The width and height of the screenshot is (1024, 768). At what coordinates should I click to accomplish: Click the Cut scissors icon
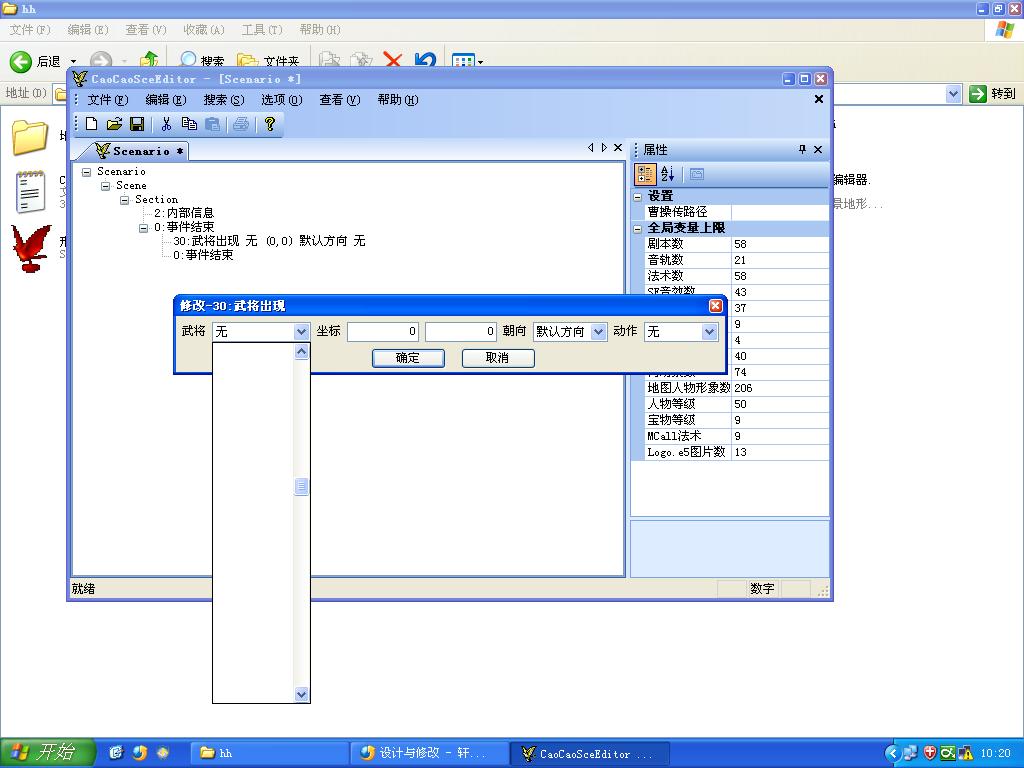(166, 124)
